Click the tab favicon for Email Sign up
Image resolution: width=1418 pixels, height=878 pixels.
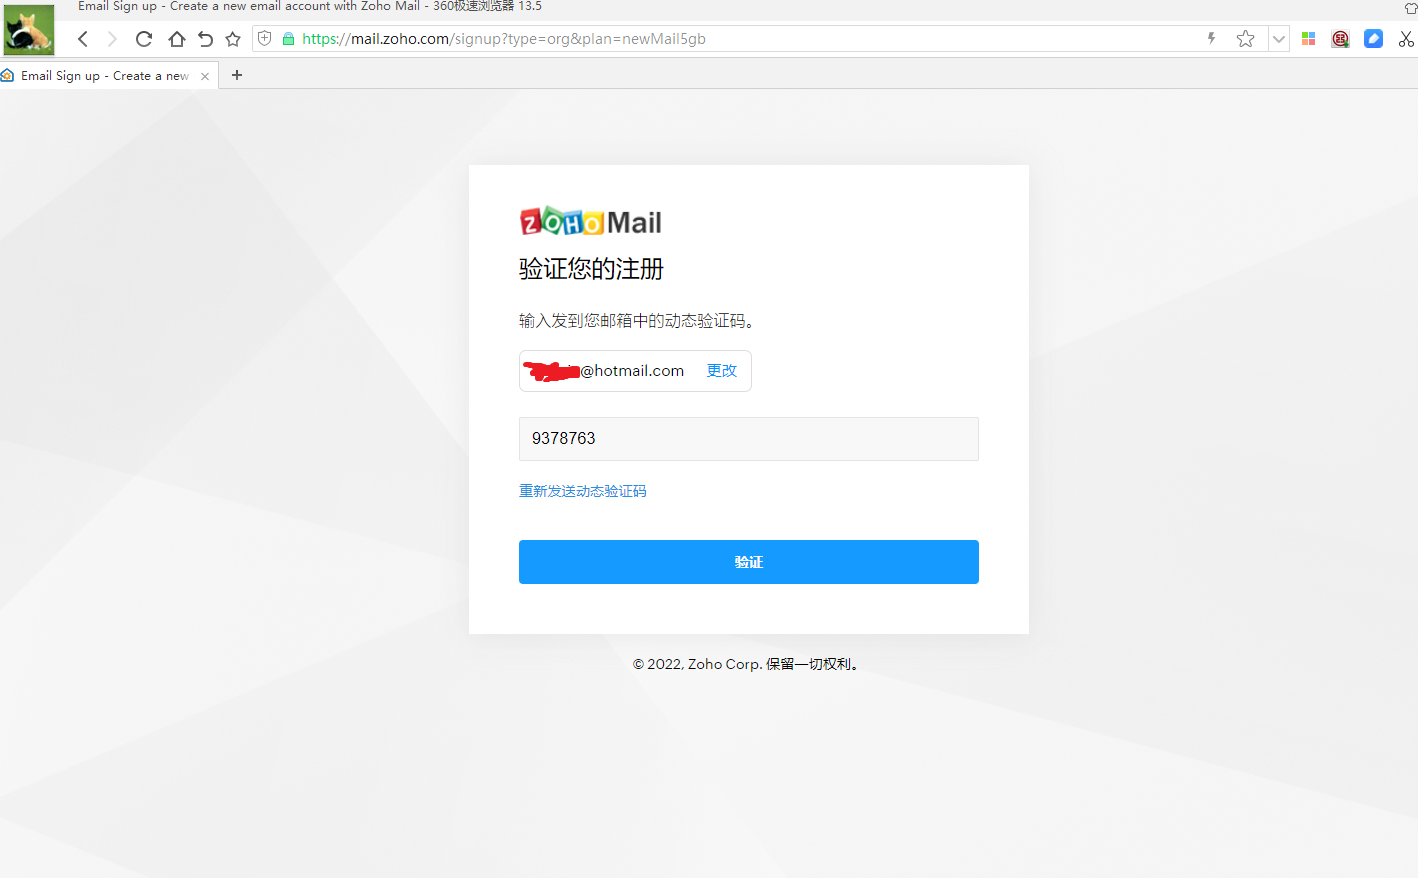(8, 75)
